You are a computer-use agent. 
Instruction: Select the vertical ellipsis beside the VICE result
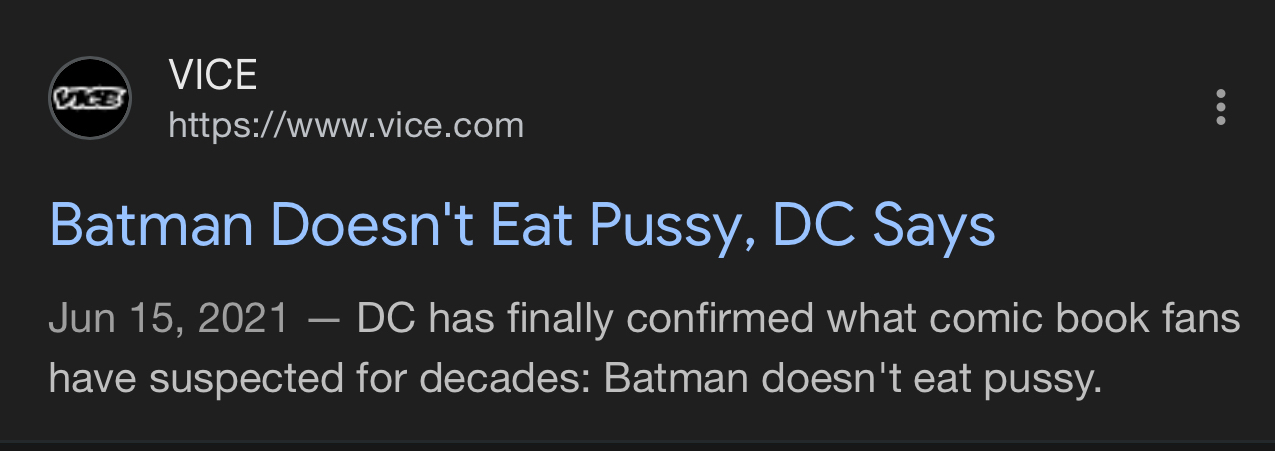pyautogui.click(x=1219, y=107)
